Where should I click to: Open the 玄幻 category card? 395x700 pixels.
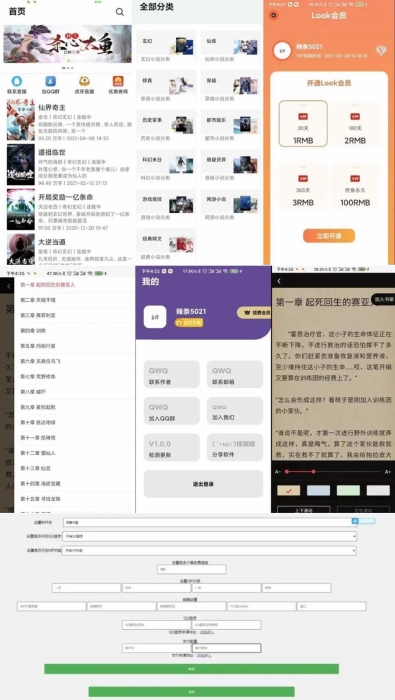tap(166, 47)
